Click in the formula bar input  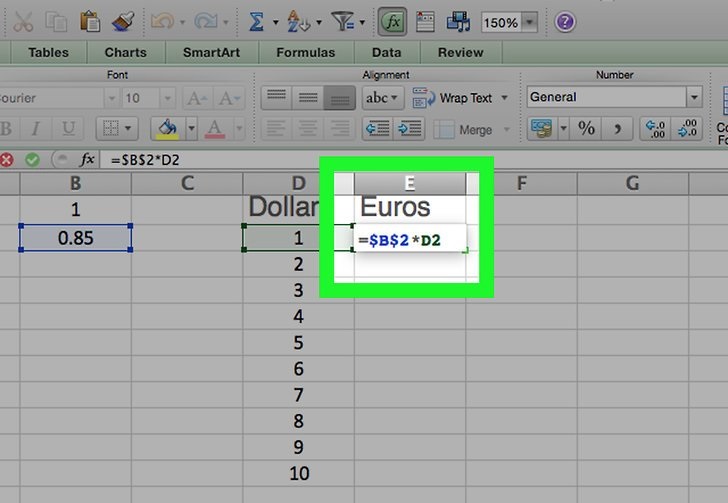[x=413, y=160]
